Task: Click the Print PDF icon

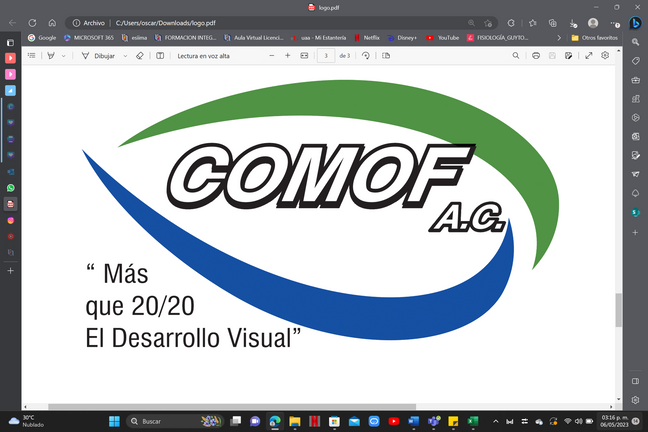Action: (x=537, y=56)
